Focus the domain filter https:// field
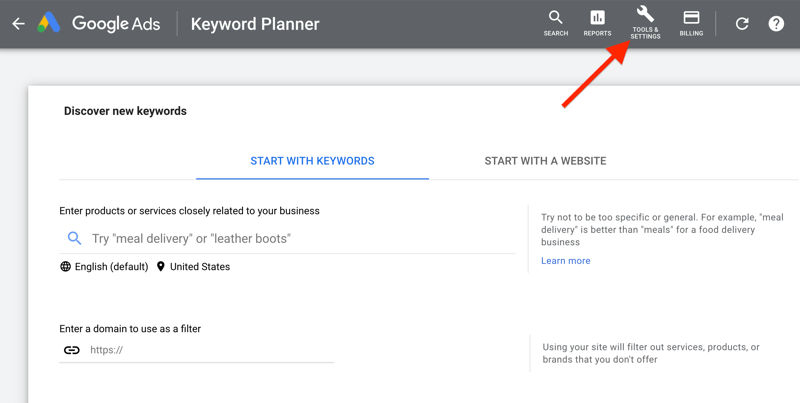 pos(196,350)
